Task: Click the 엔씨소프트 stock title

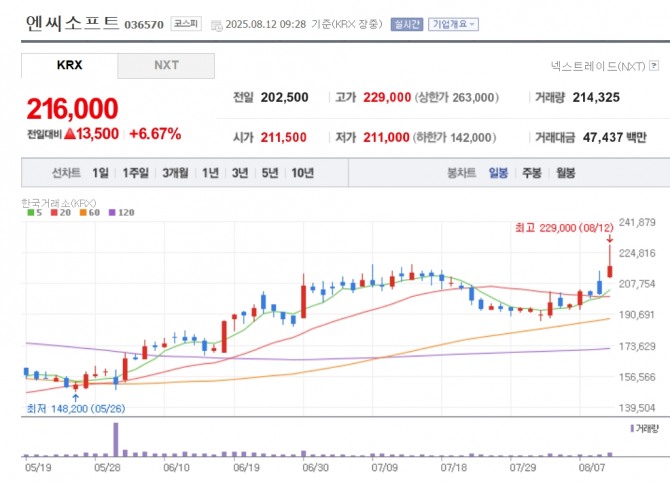Action: coord(72,23)
